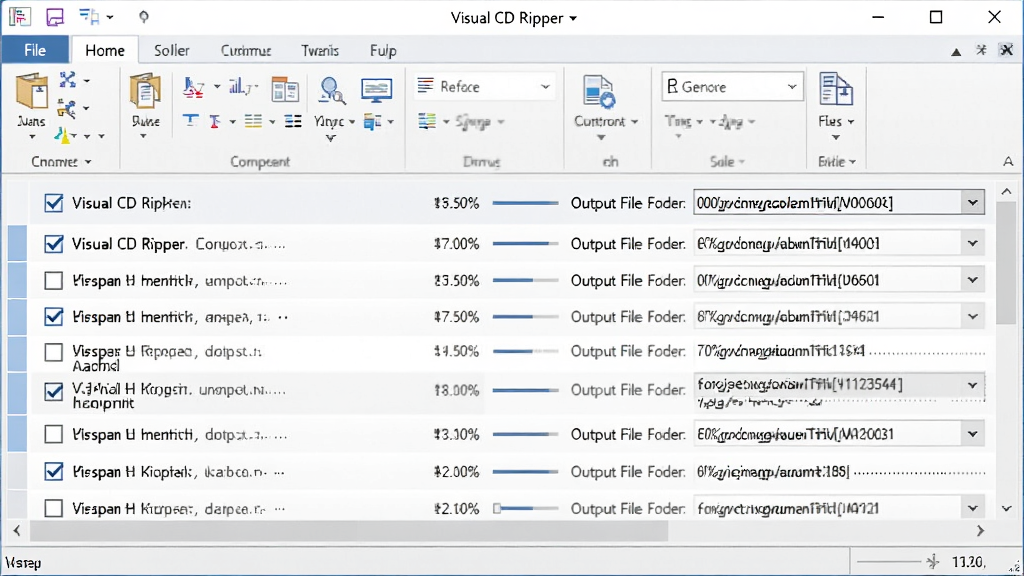This screenshot has width=1024, height=576.
Task: Click the key connector icon in Cnomre group
Action: 67,108
